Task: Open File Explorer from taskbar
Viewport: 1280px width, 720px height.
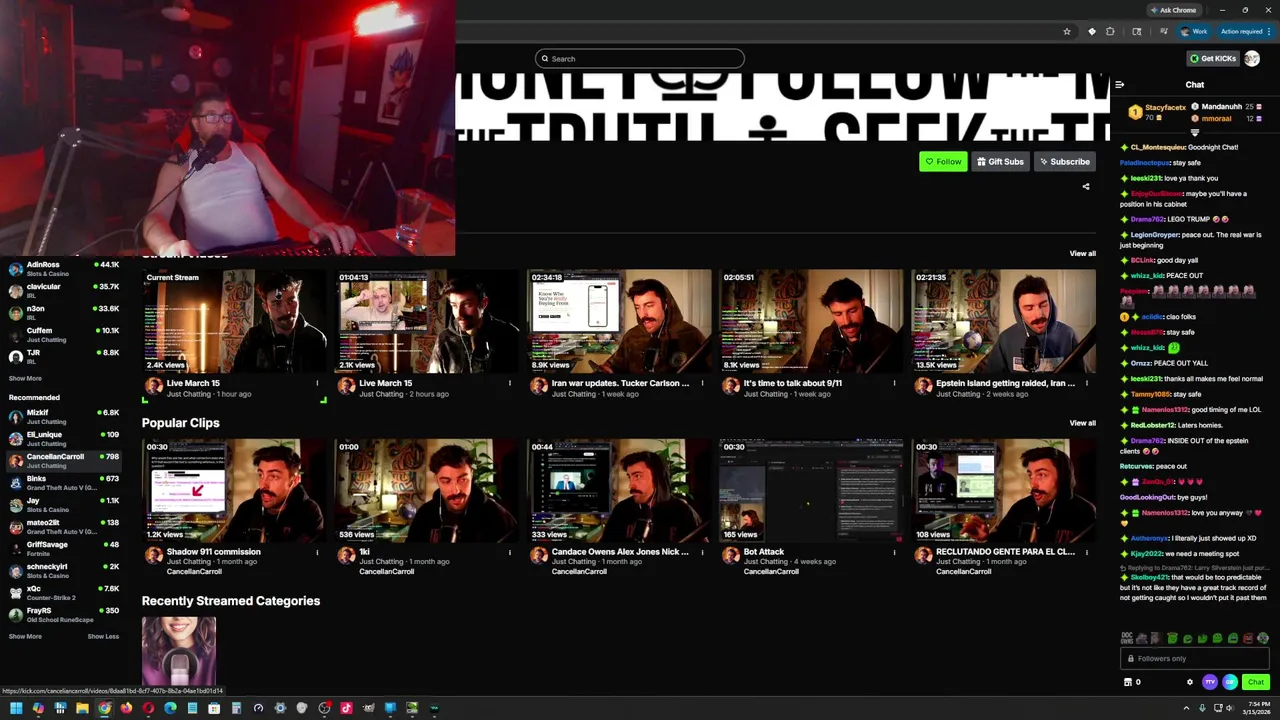Action: pos(82,708)
